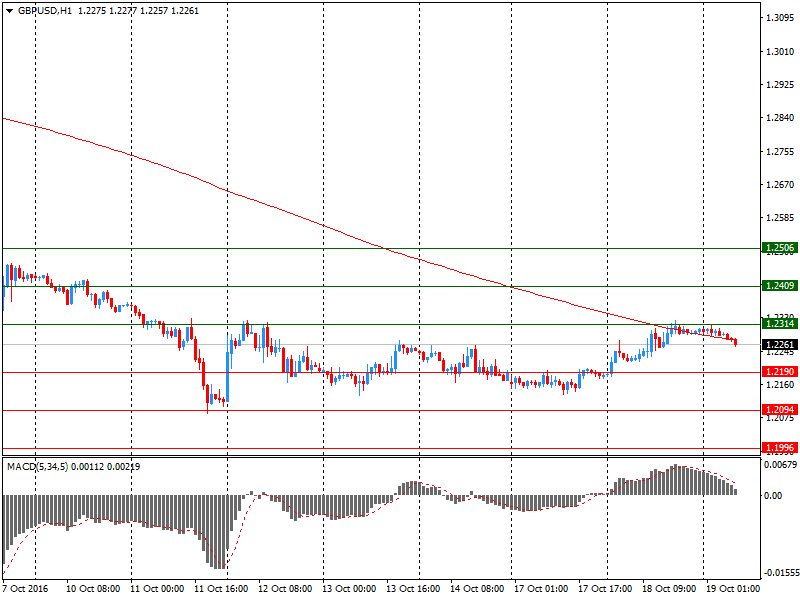This screenshot has width=800, height=600.
Task: Select the 1.2261 current price label
Action: [780, 345]
